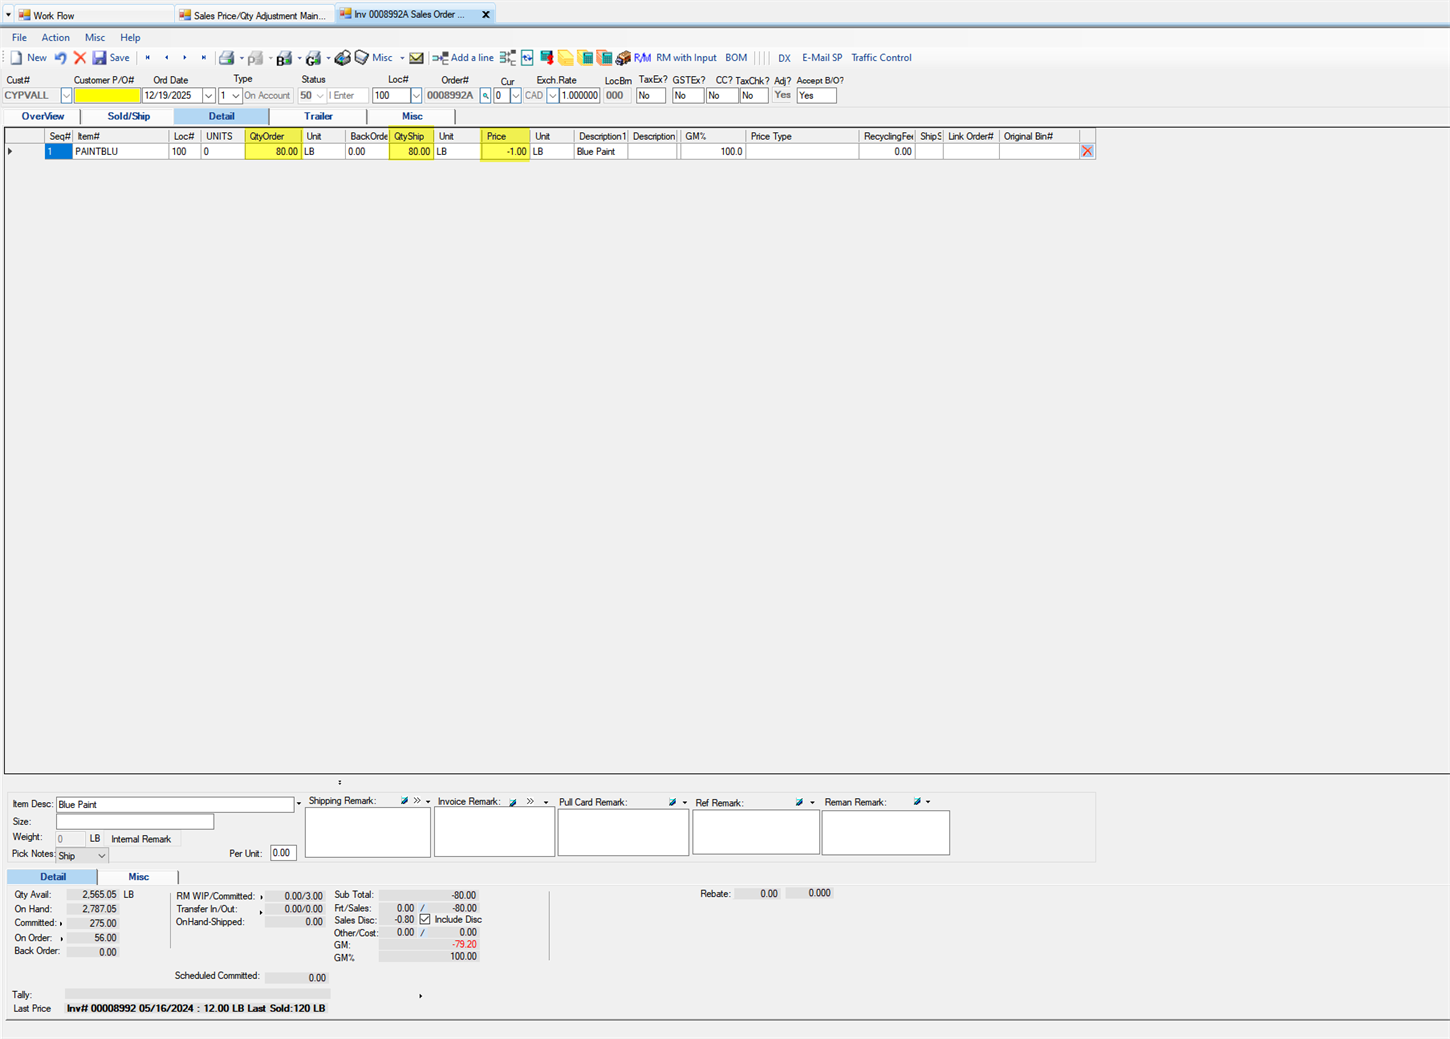Click the envelope email icon
1450x1039 pixels.
[x=417, y=58]
